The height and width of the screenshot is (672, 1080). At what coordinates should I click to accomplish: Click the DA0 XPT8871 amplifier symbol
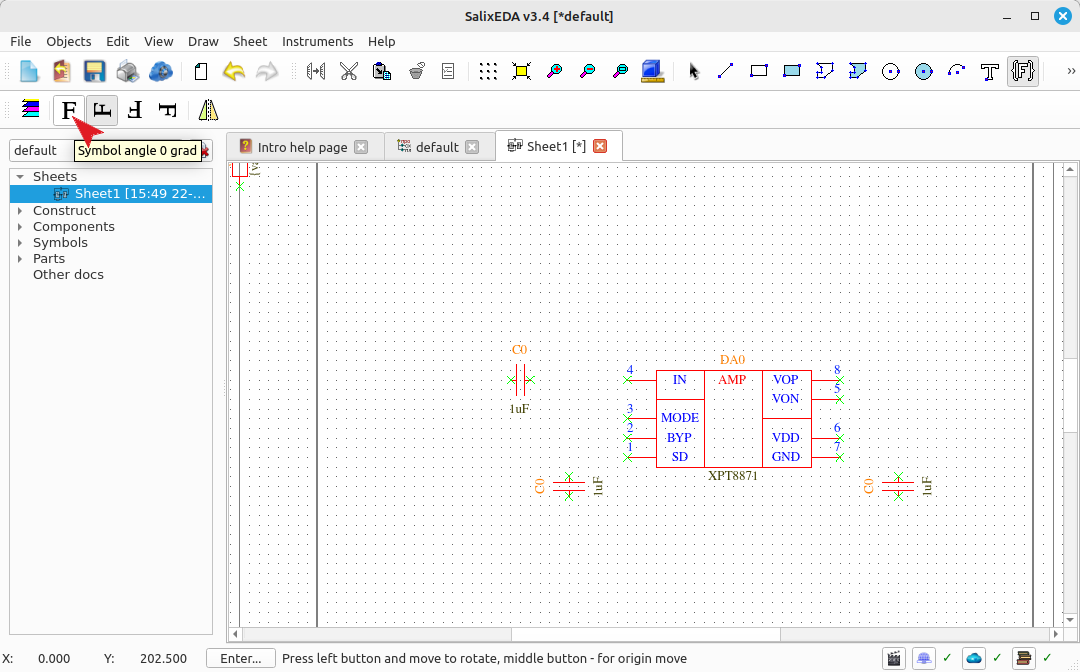(x=734, y=419)
